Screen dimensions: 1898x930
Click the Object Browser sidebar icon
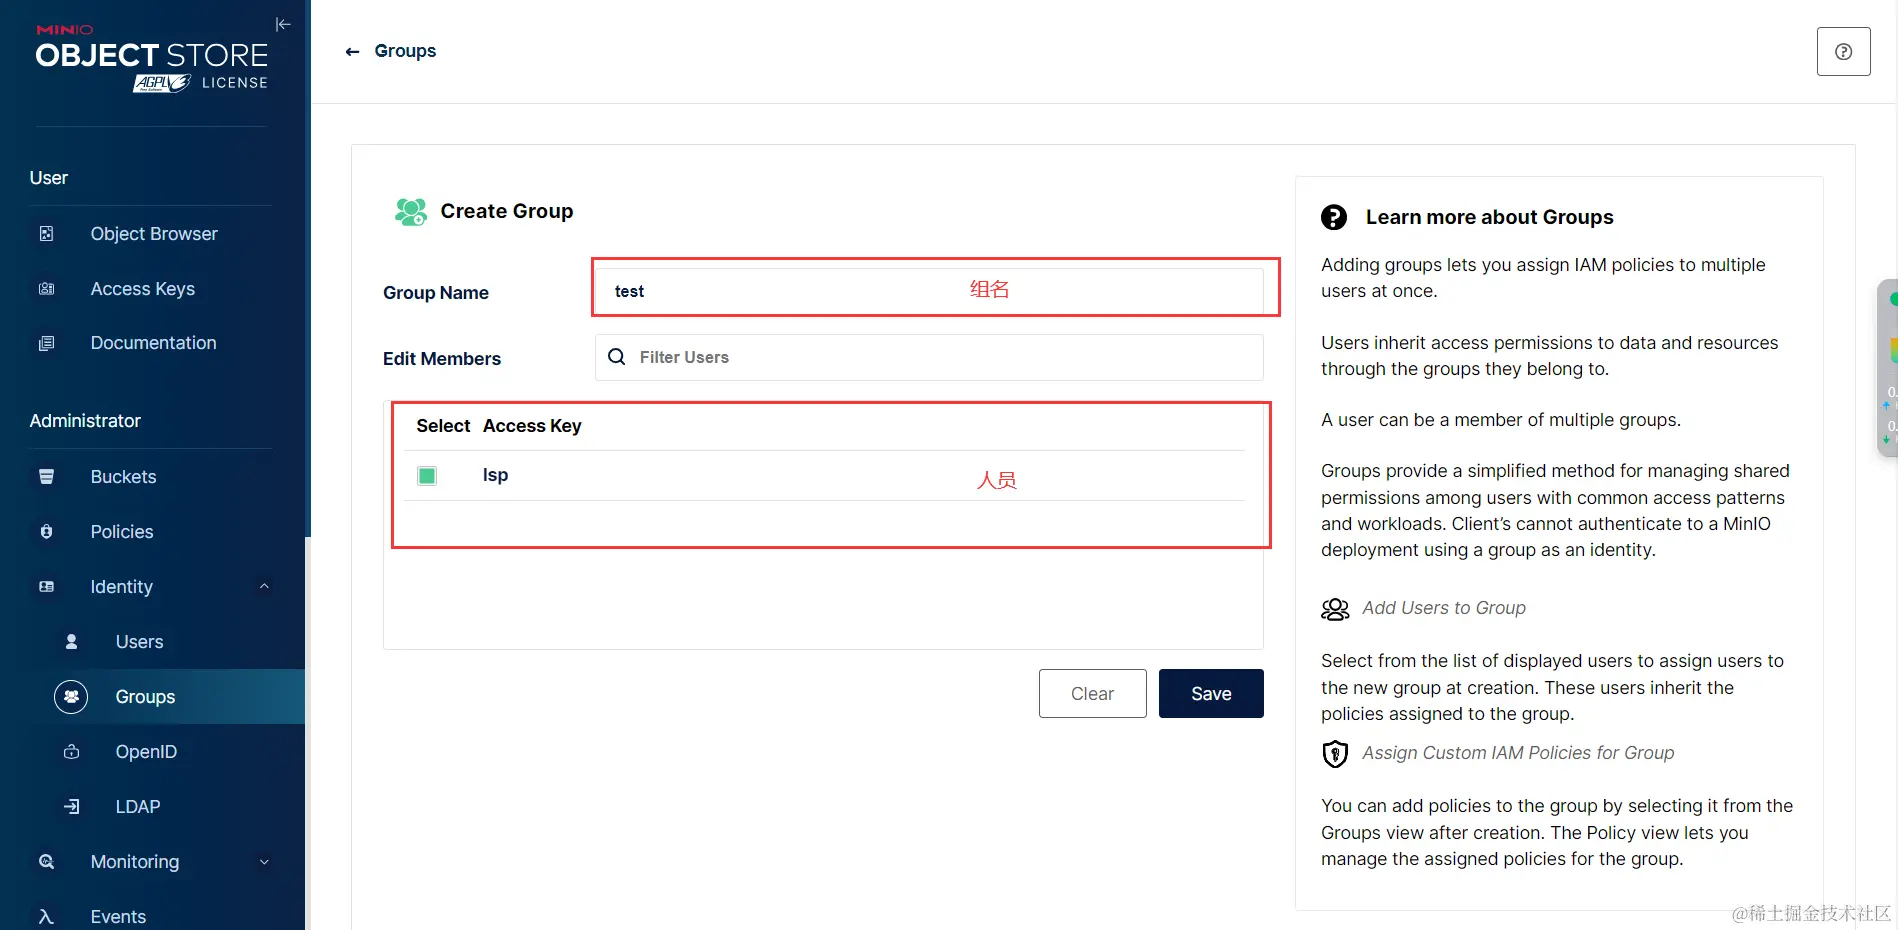[46, 234]
